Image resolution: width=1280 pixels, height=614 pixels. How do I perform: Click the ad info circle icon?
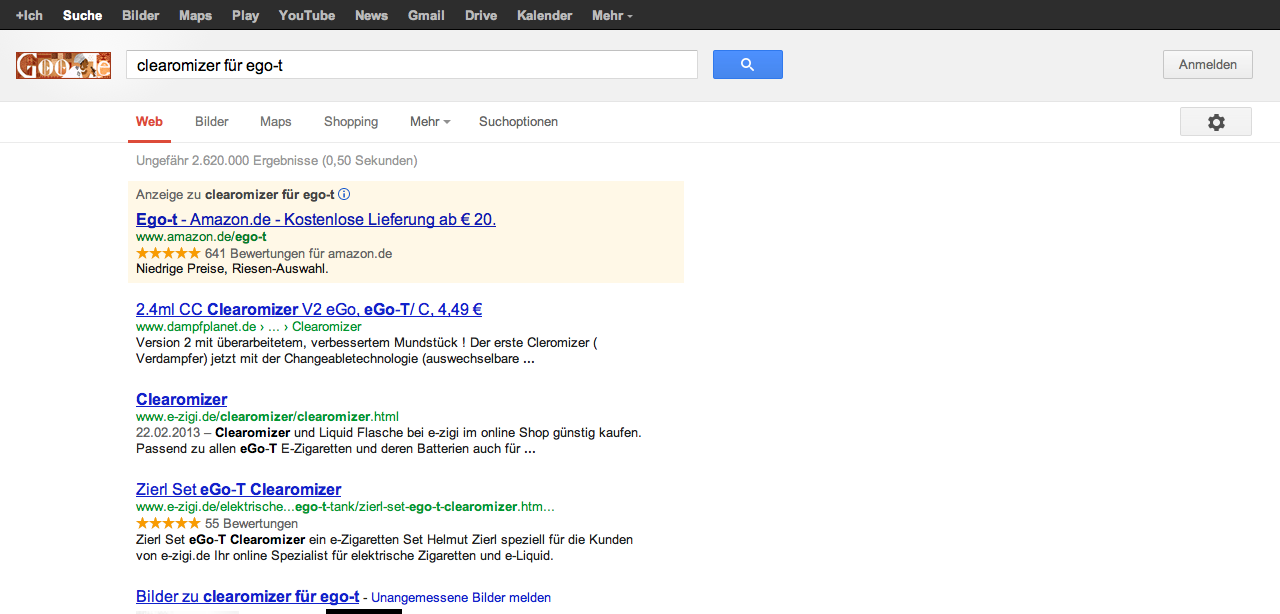(x=344, y=194)
